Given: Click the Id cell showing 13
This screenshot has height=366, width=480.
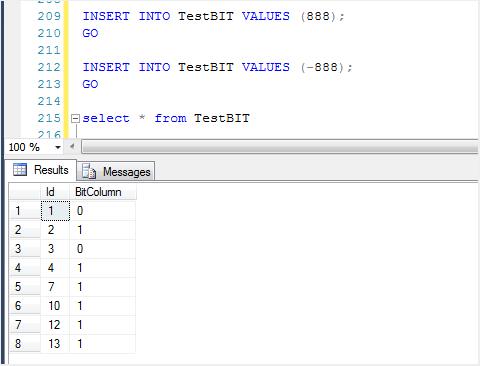Looking at the screenshot, I should coord(55,344).
